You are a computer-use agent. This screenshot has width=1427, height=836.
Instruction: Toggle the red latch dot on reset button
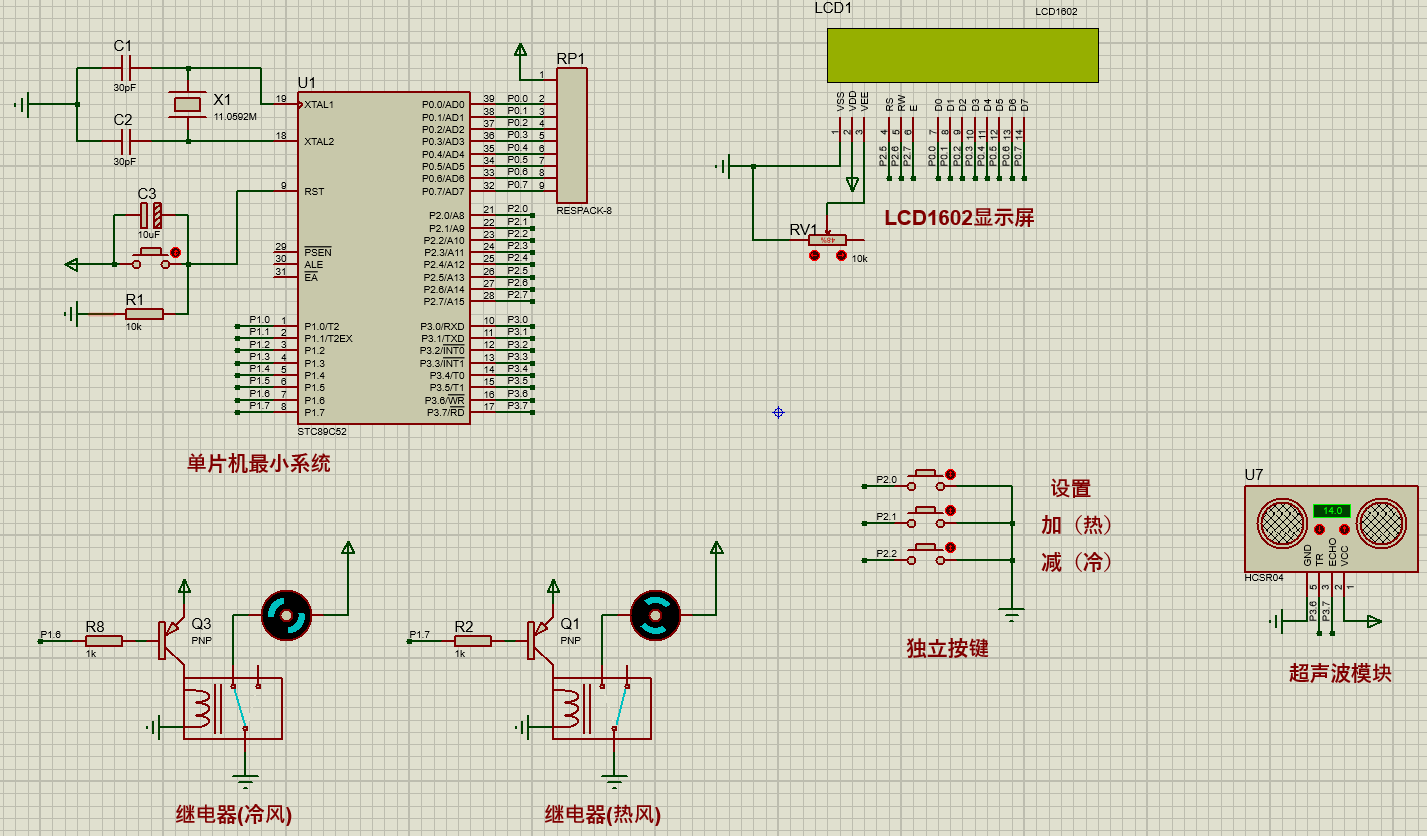[176, 253]
